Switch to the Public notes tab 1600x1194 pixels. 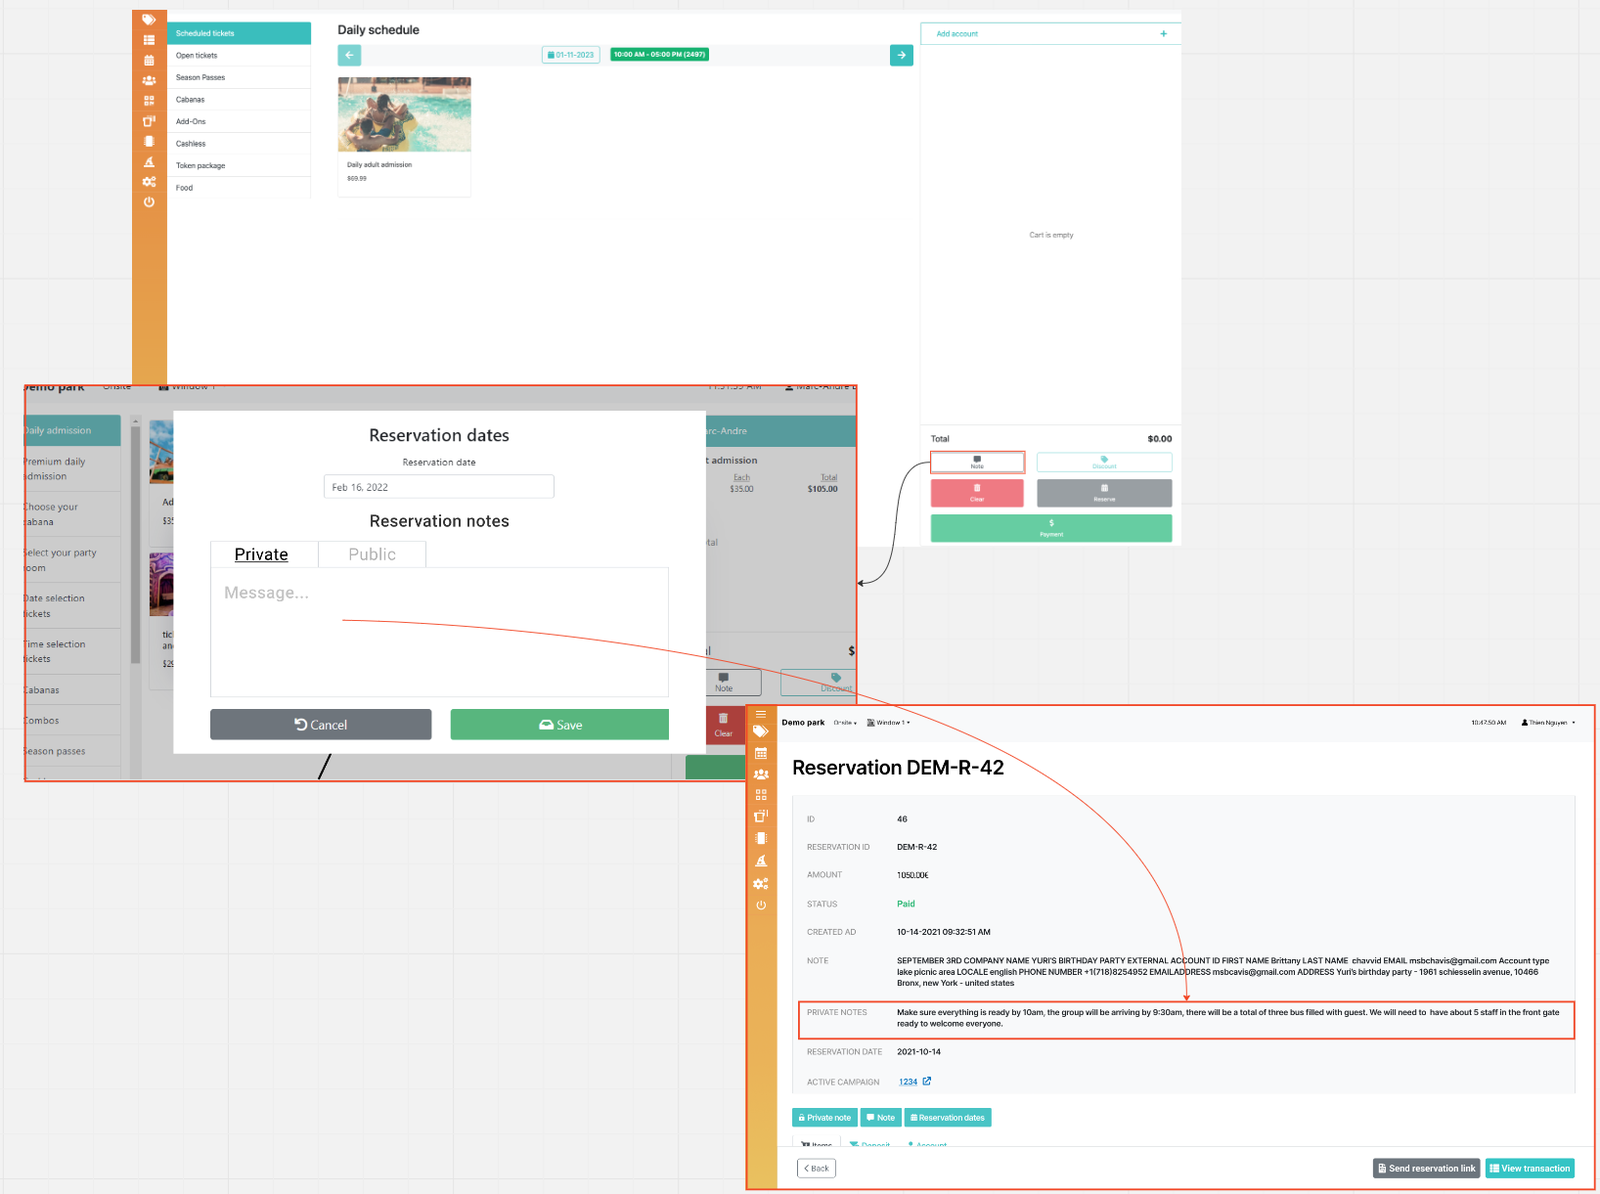click(x=372, y=554)
